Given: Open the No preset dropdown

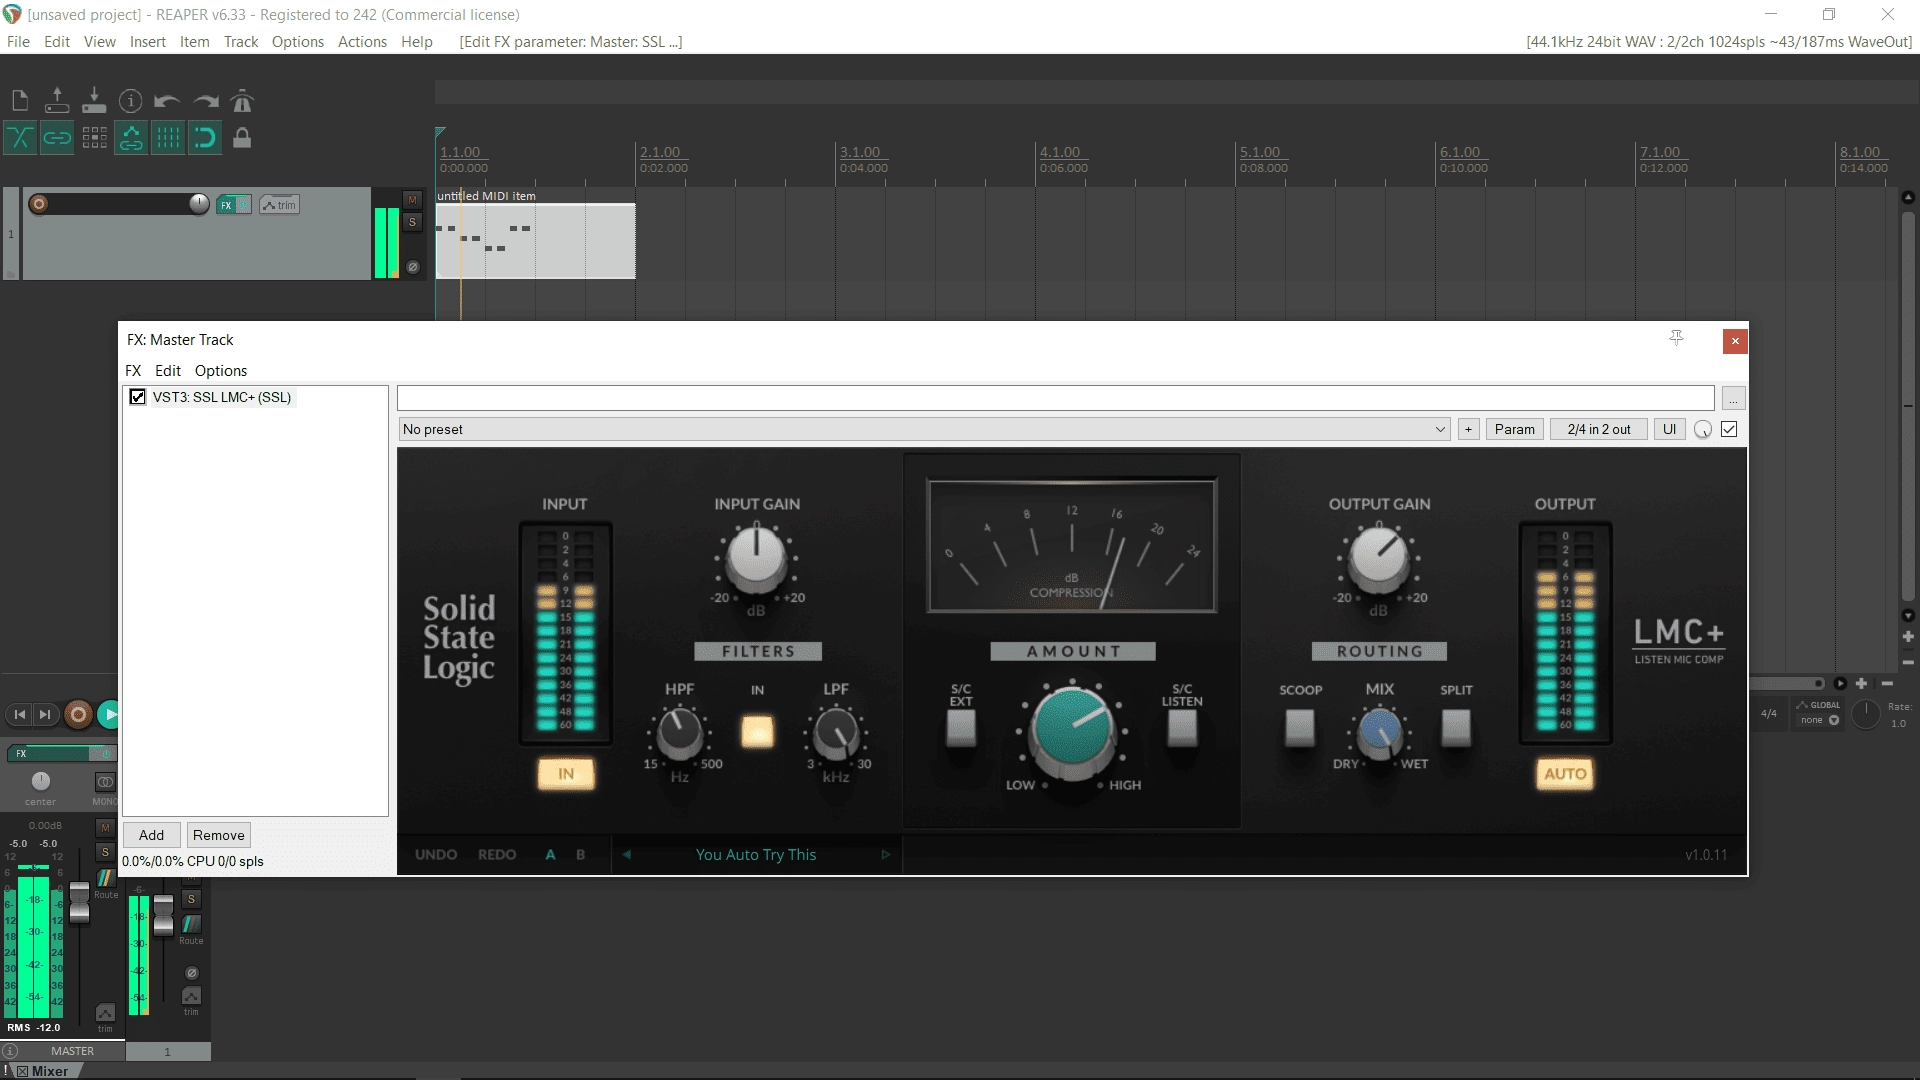Looking at the screenshot, I should click(x=924, y=429).
